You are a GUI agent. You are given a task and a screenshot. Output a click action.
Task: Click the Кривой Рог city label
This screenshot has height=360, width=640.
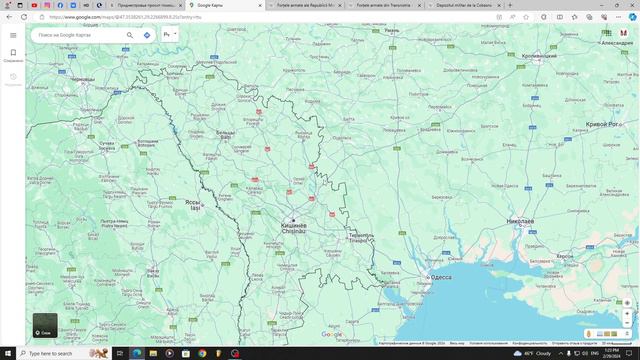tap(602, 124)
